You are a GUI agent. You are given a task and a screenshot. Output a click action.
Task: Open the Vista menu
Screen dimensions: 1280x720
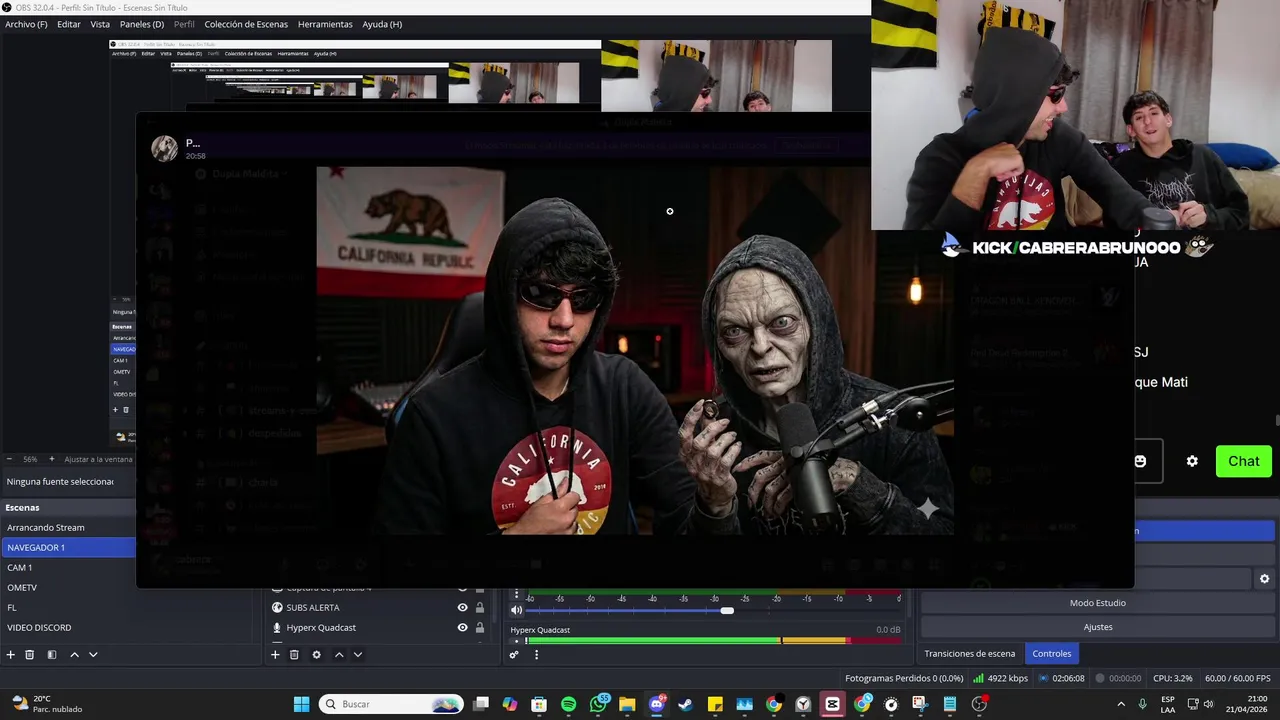coord(100,24)
